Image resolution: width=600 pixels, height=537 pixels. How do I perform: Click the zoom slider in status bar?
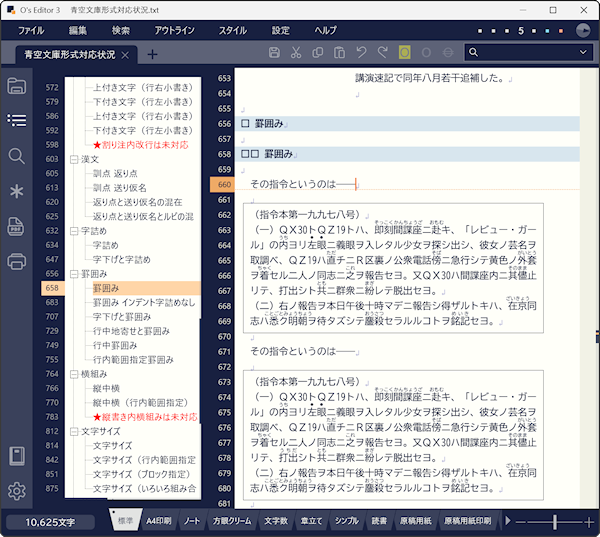[x=553, y=521]
